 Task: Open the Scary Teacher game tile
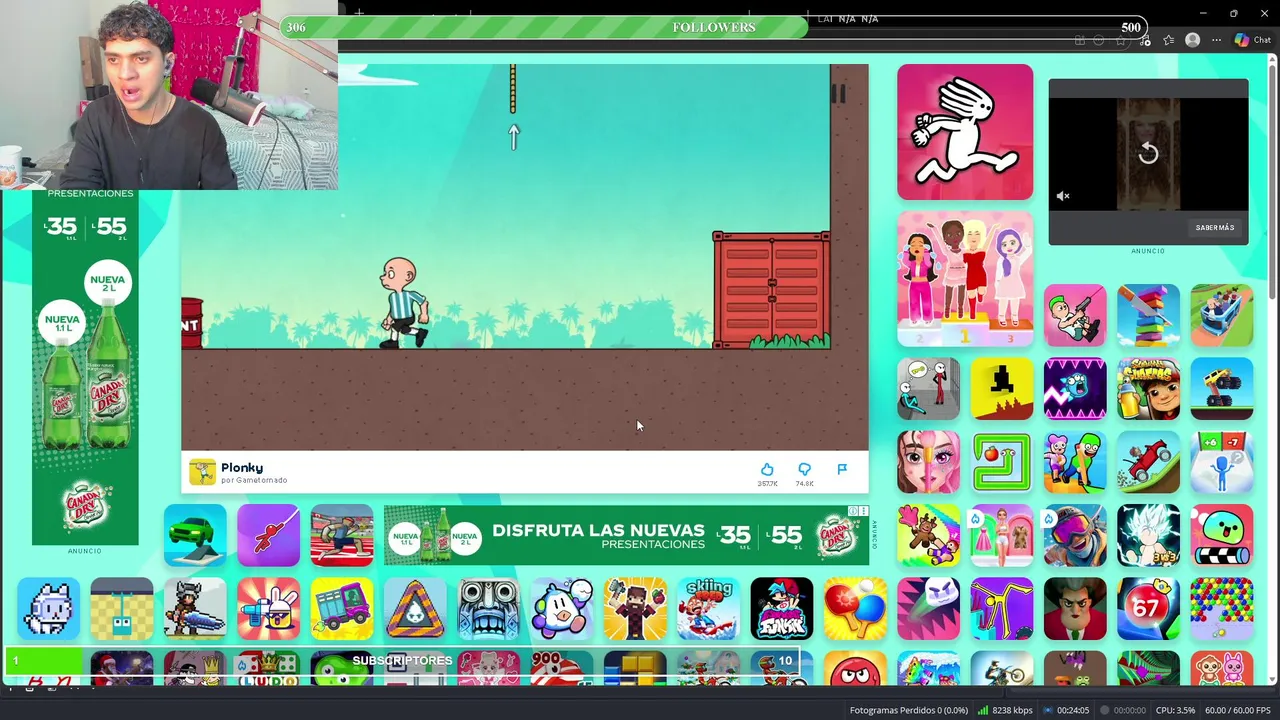(x=1075, y=609)
